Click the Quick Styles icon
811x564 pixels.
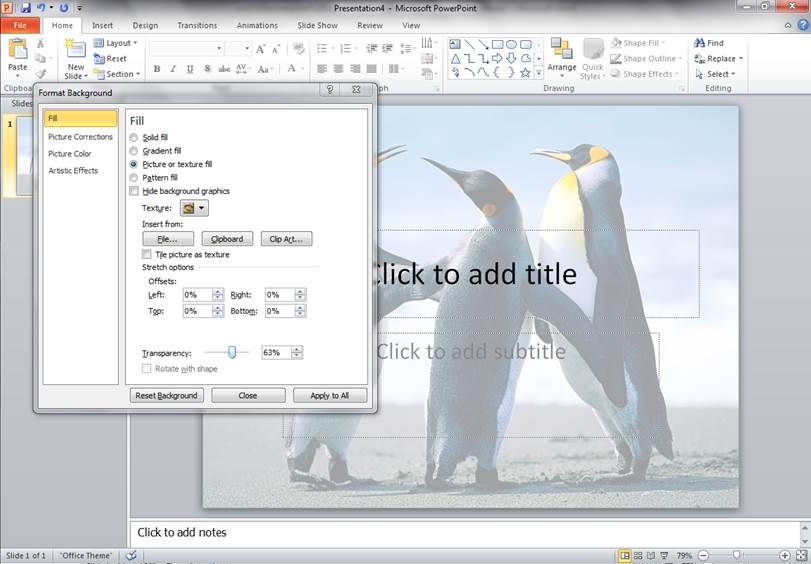593,52
